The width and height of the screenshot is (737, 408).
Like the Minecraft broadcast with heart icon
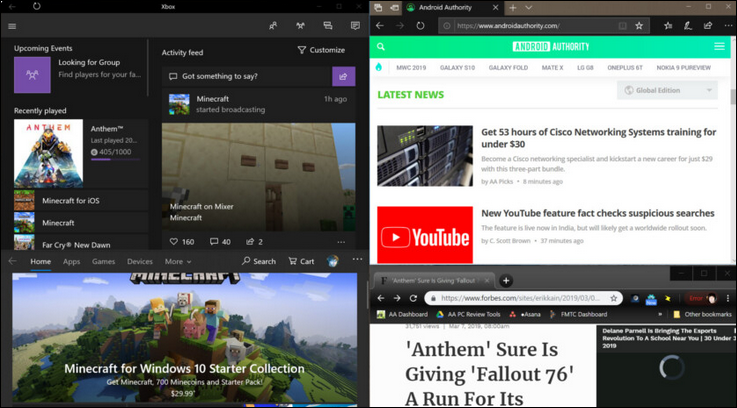pos(174,241)
